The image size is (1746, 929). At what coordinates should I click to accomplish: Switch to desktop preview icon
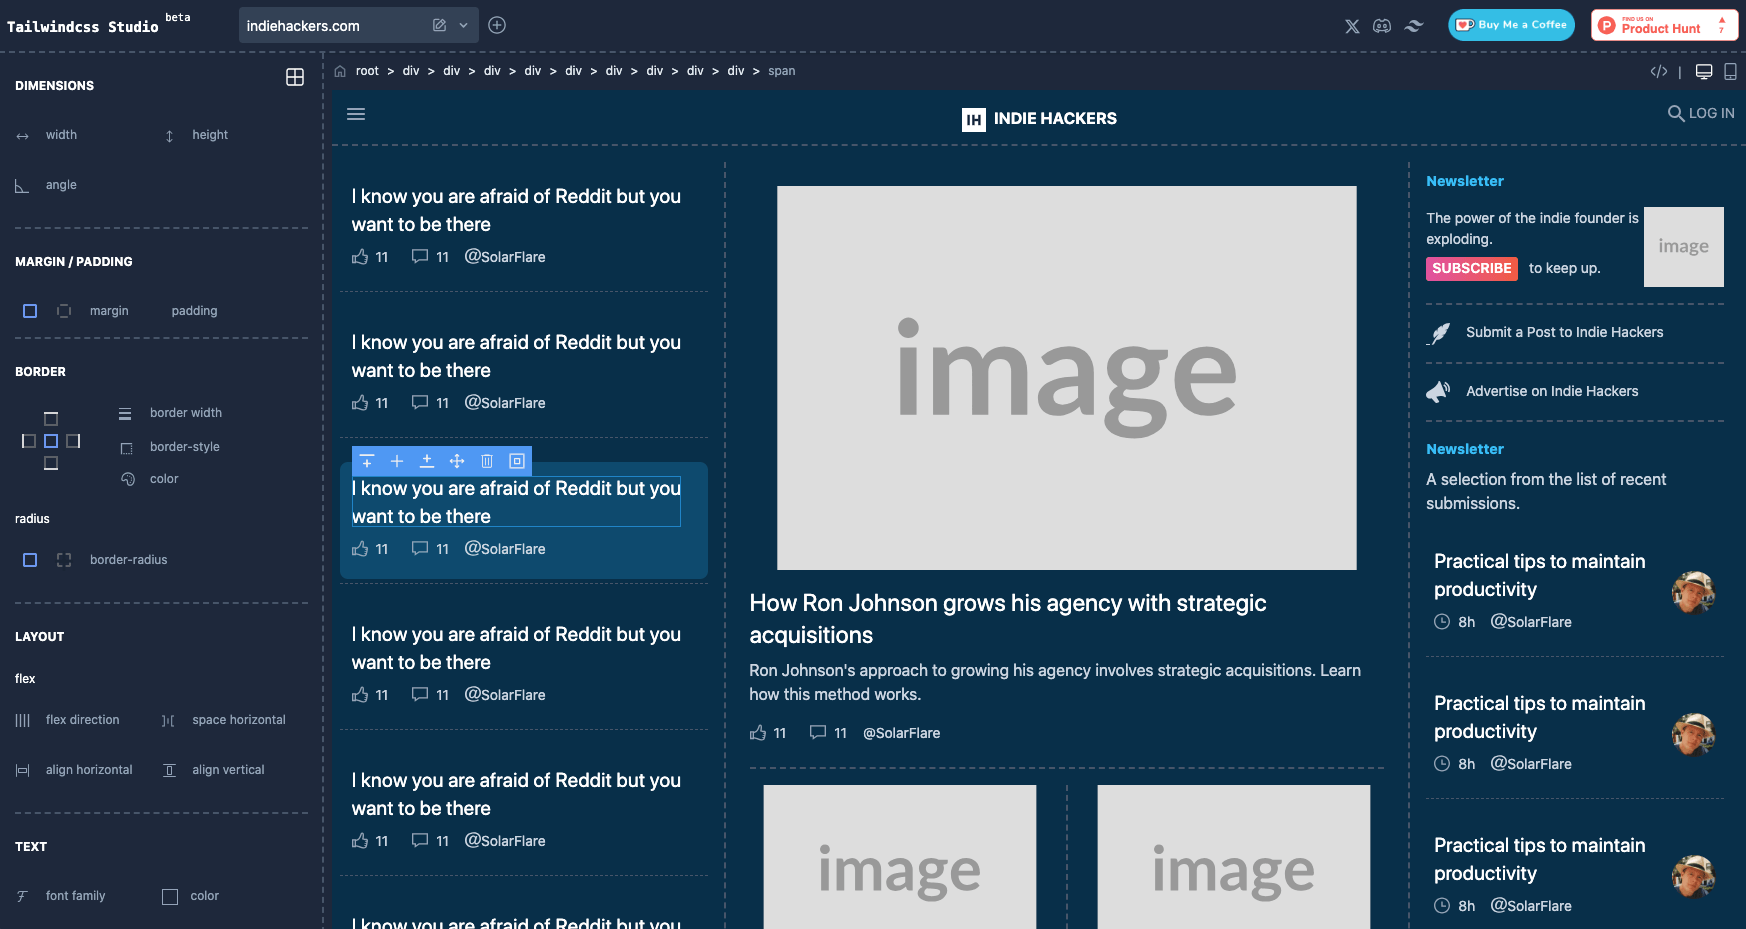point(1704,71)
